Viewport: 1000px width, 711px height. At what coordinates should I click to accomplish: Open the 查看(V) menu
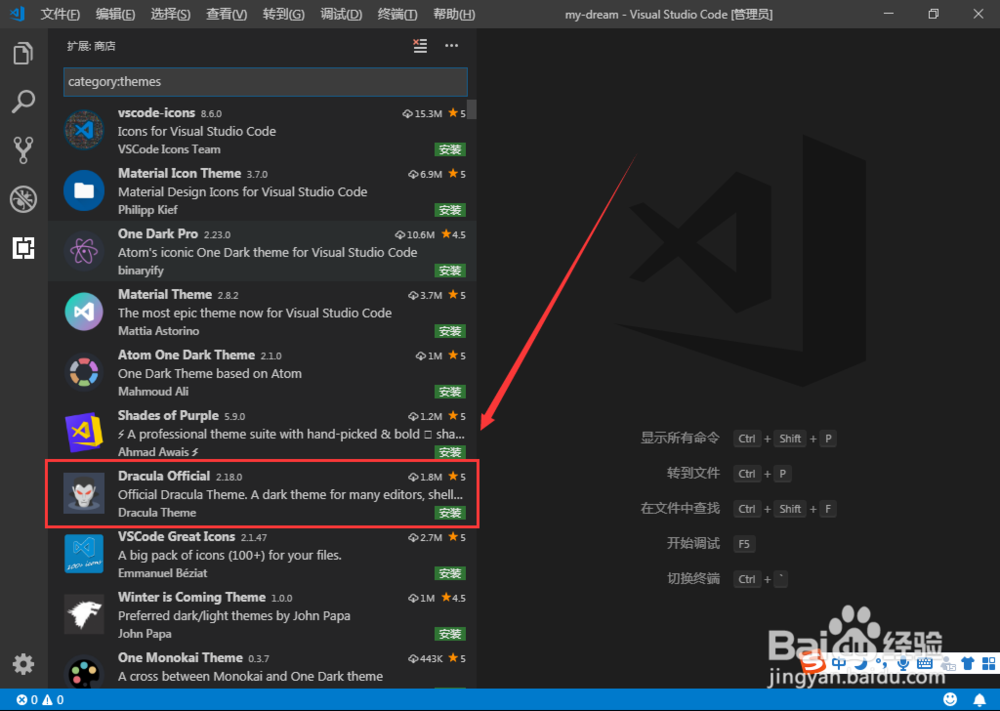click(226, 14)
